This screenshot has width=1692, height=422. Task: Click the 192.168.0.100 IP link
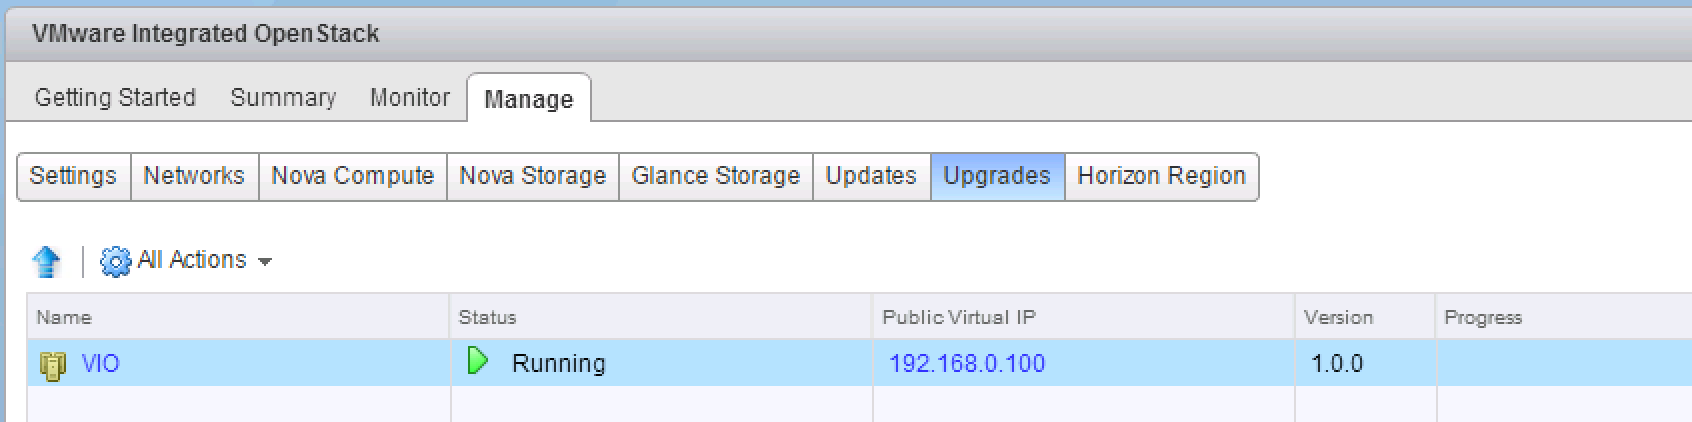967,364
